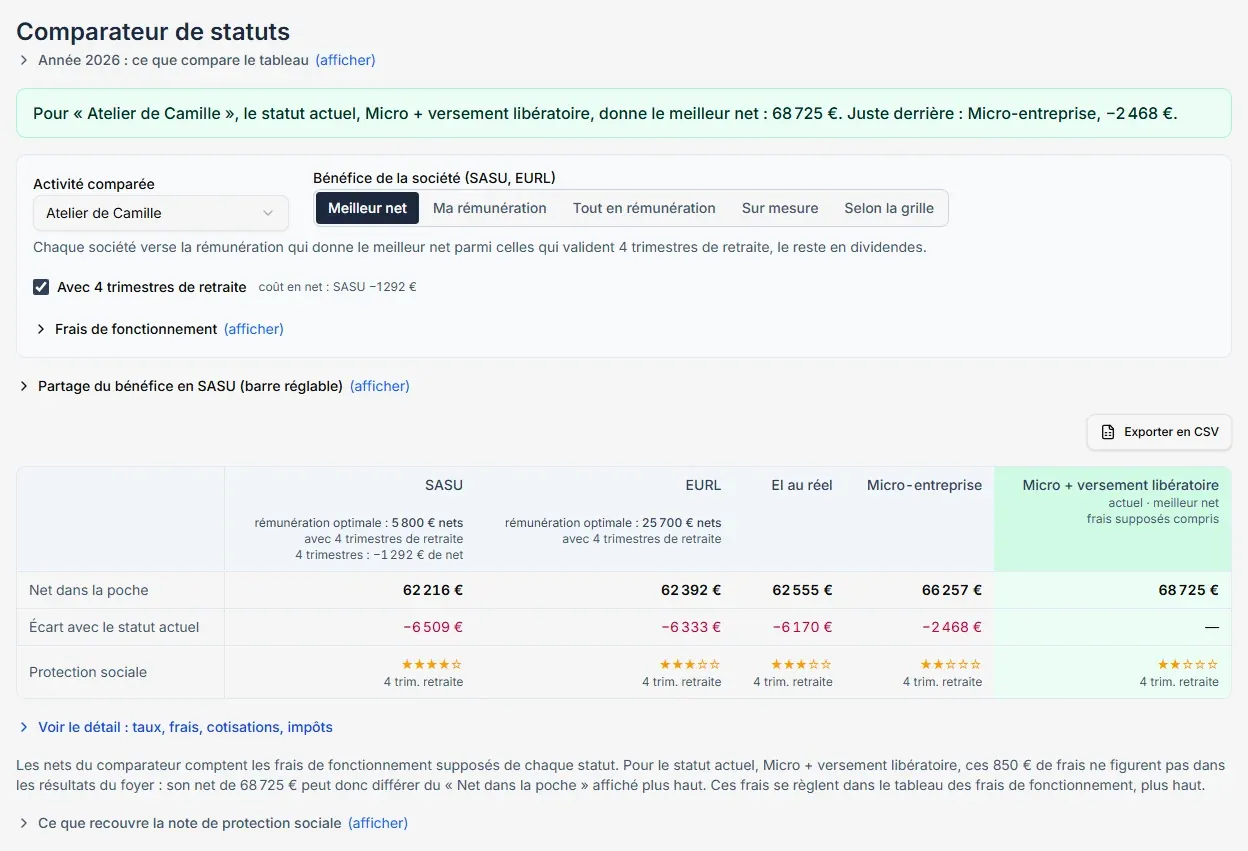Click the 'Comparateur de statuts' heading

point(153,32)
